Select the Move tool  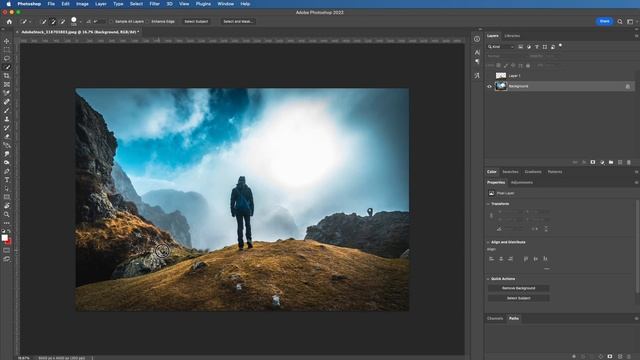click(7, 41)
